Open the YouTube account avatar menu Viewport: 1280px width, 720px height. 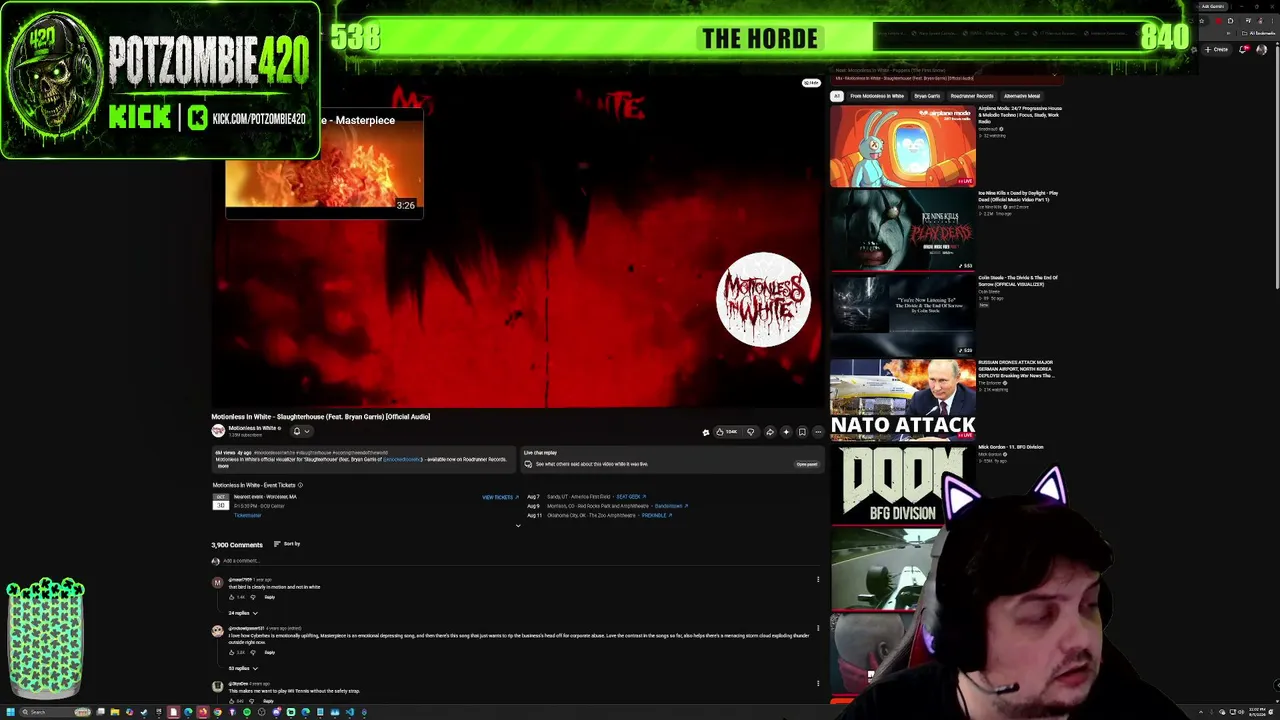coord(1262,49)
